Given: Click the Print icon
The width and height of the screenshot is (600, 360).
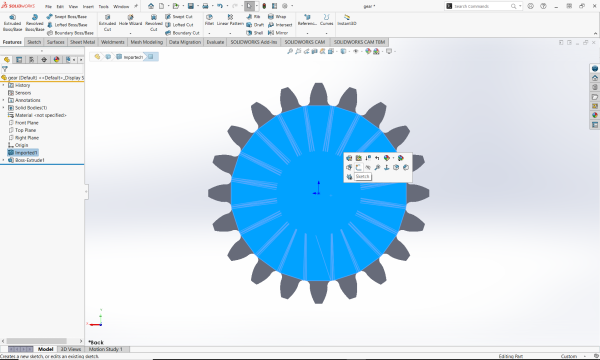Looking at the screenshot, I should [x=205, y=6].
